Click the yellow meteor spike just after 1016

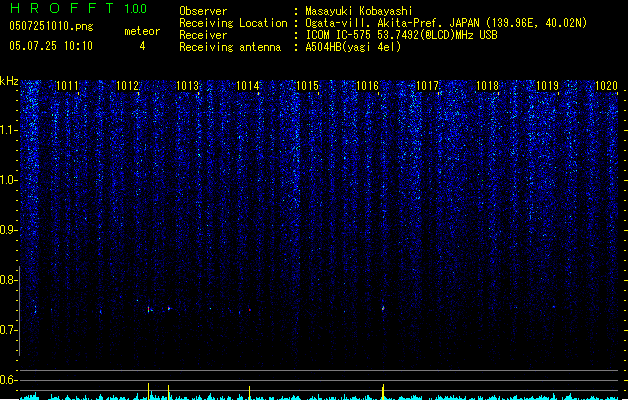[383, 392]
